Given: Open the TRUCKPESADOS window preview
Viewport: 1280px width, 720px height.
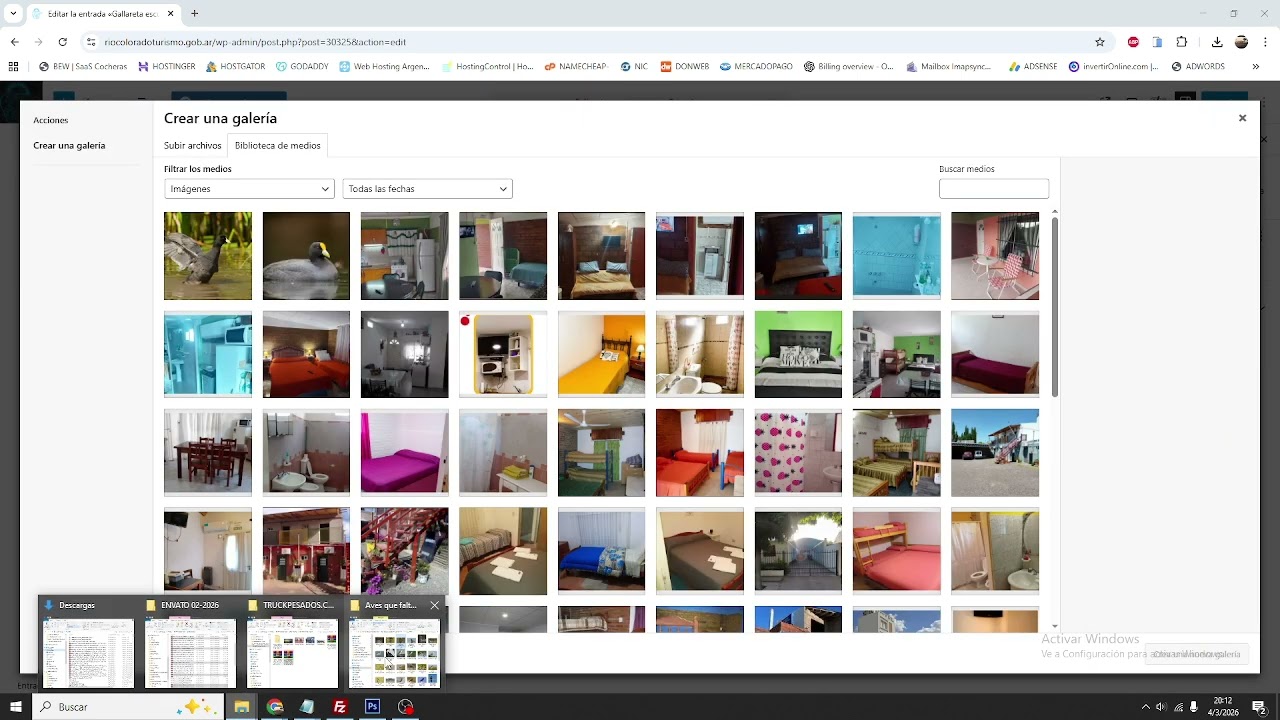Looking at the screenshot, I should pyautogui.click(x=292, y=643).
